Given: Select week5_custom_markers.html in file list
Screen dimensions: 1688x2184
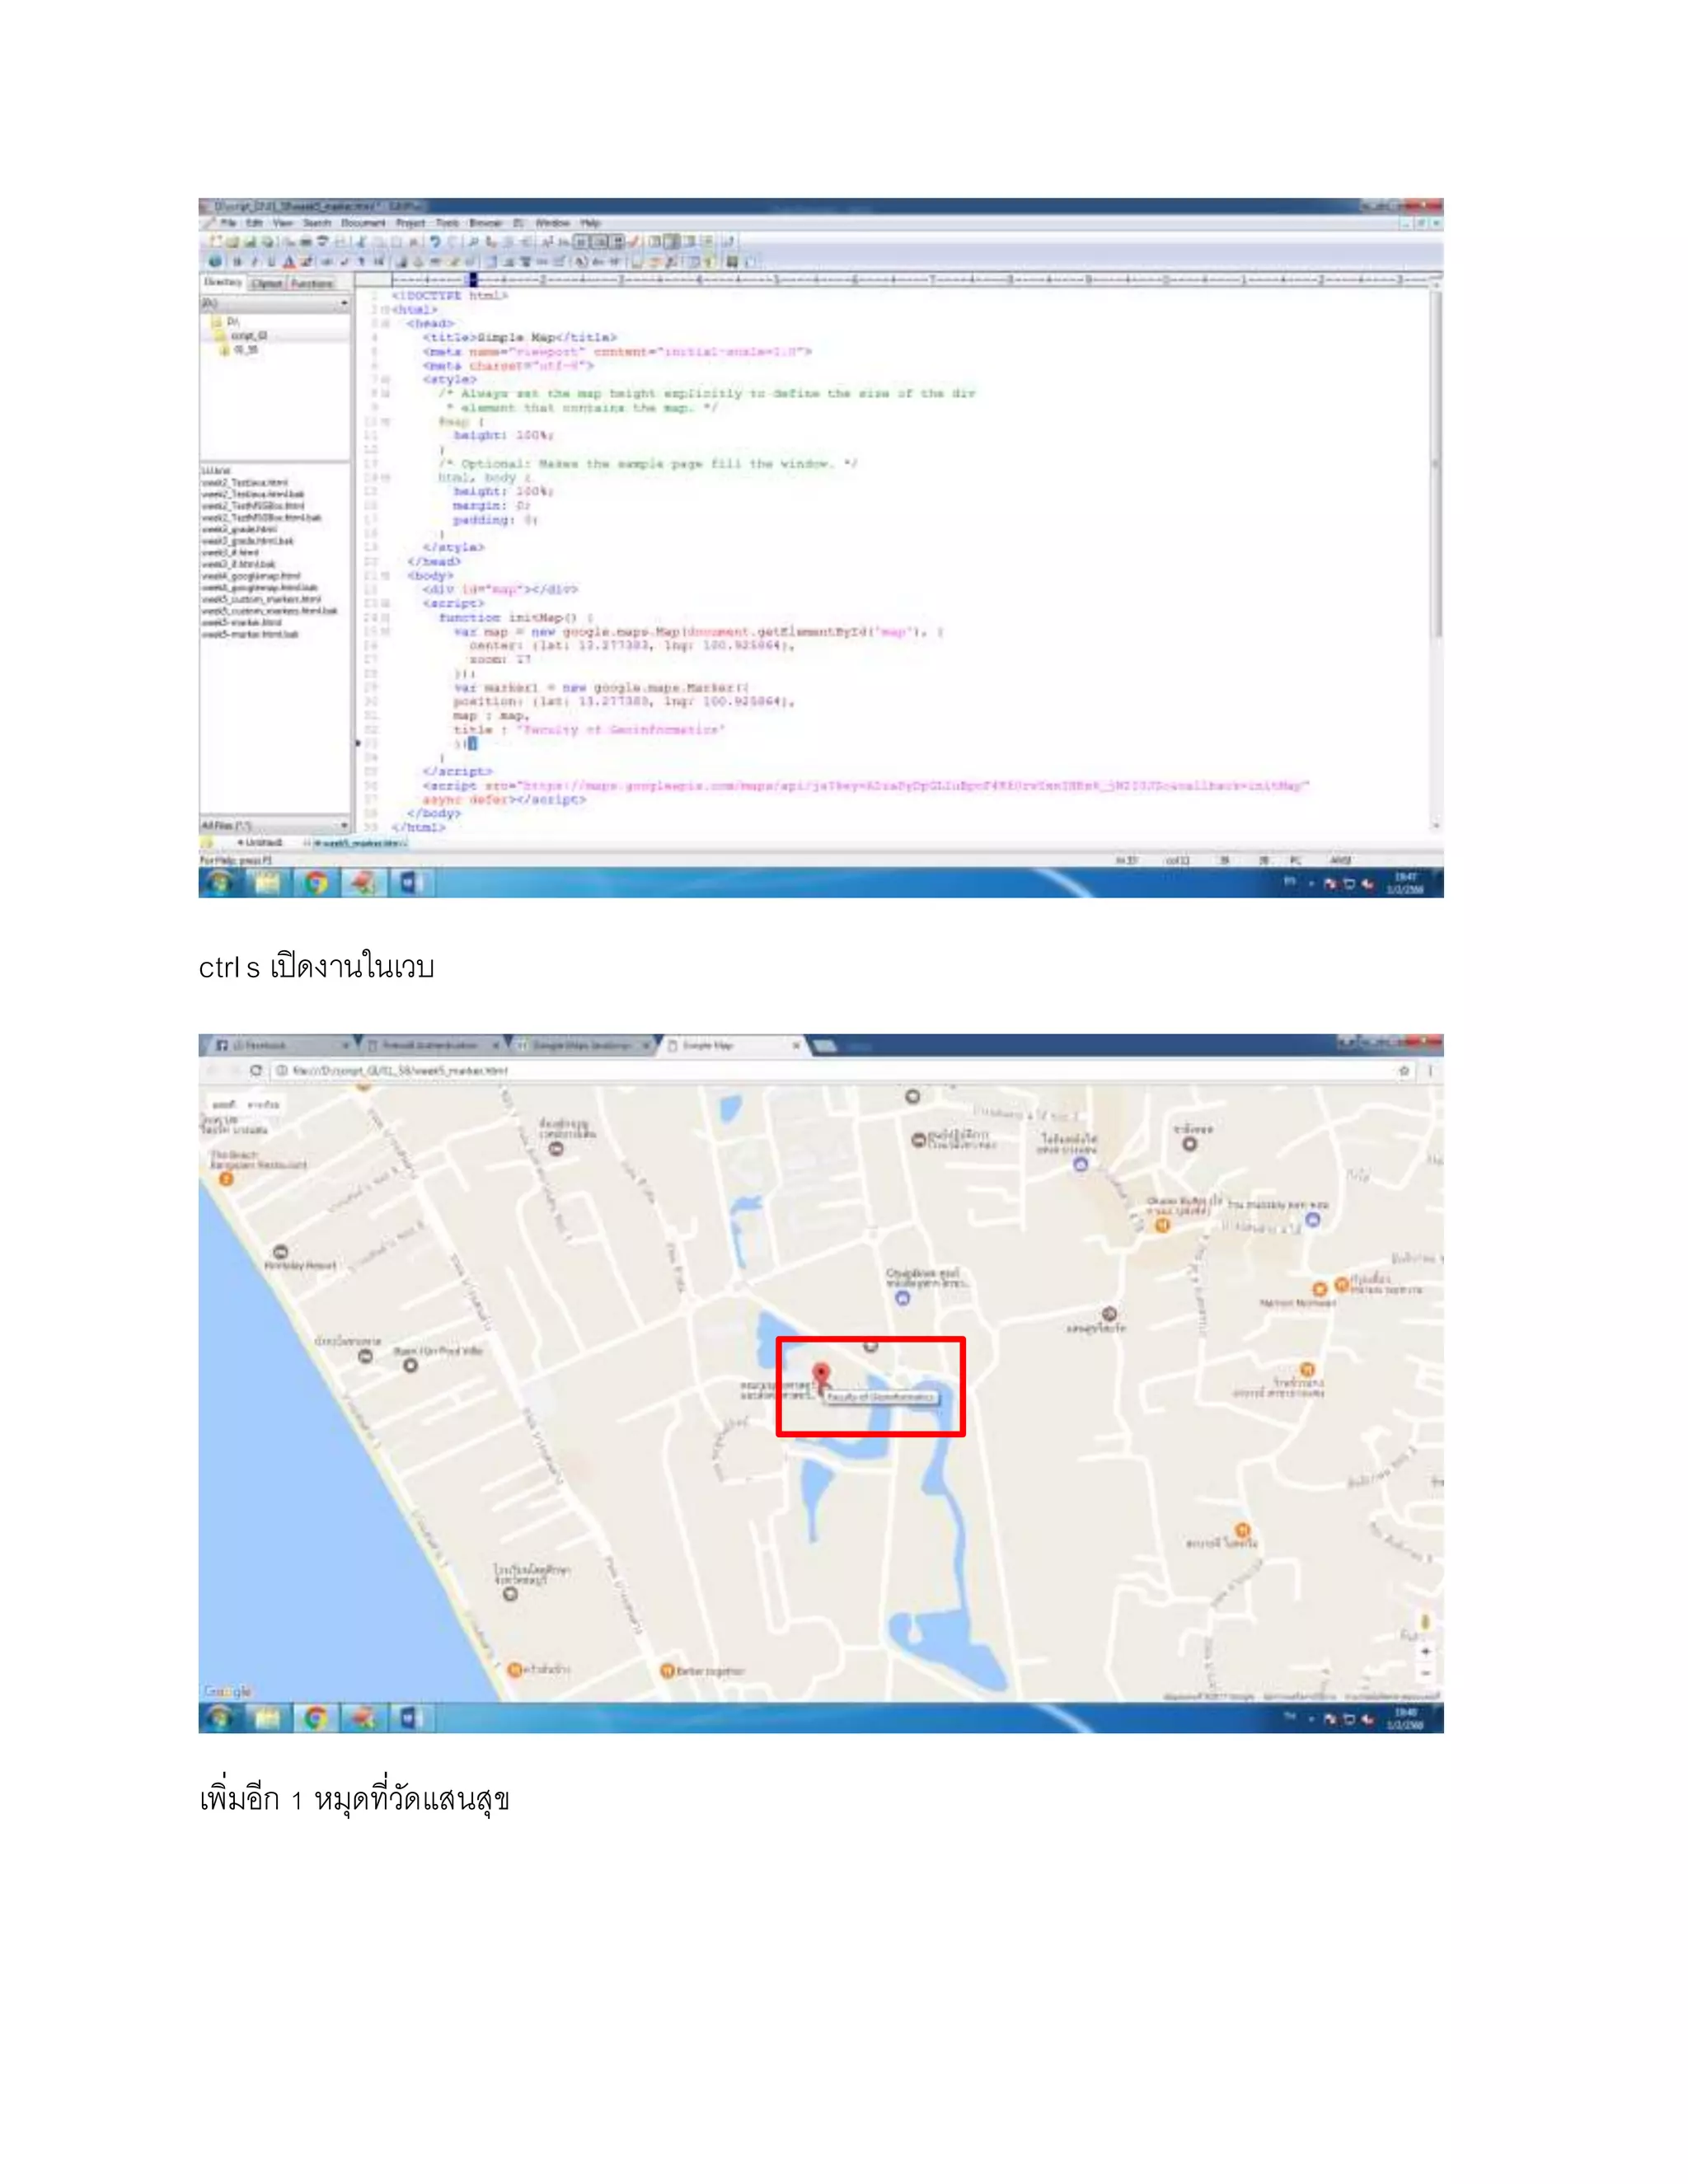Looking at the screenshot, I should pos(262,600).
